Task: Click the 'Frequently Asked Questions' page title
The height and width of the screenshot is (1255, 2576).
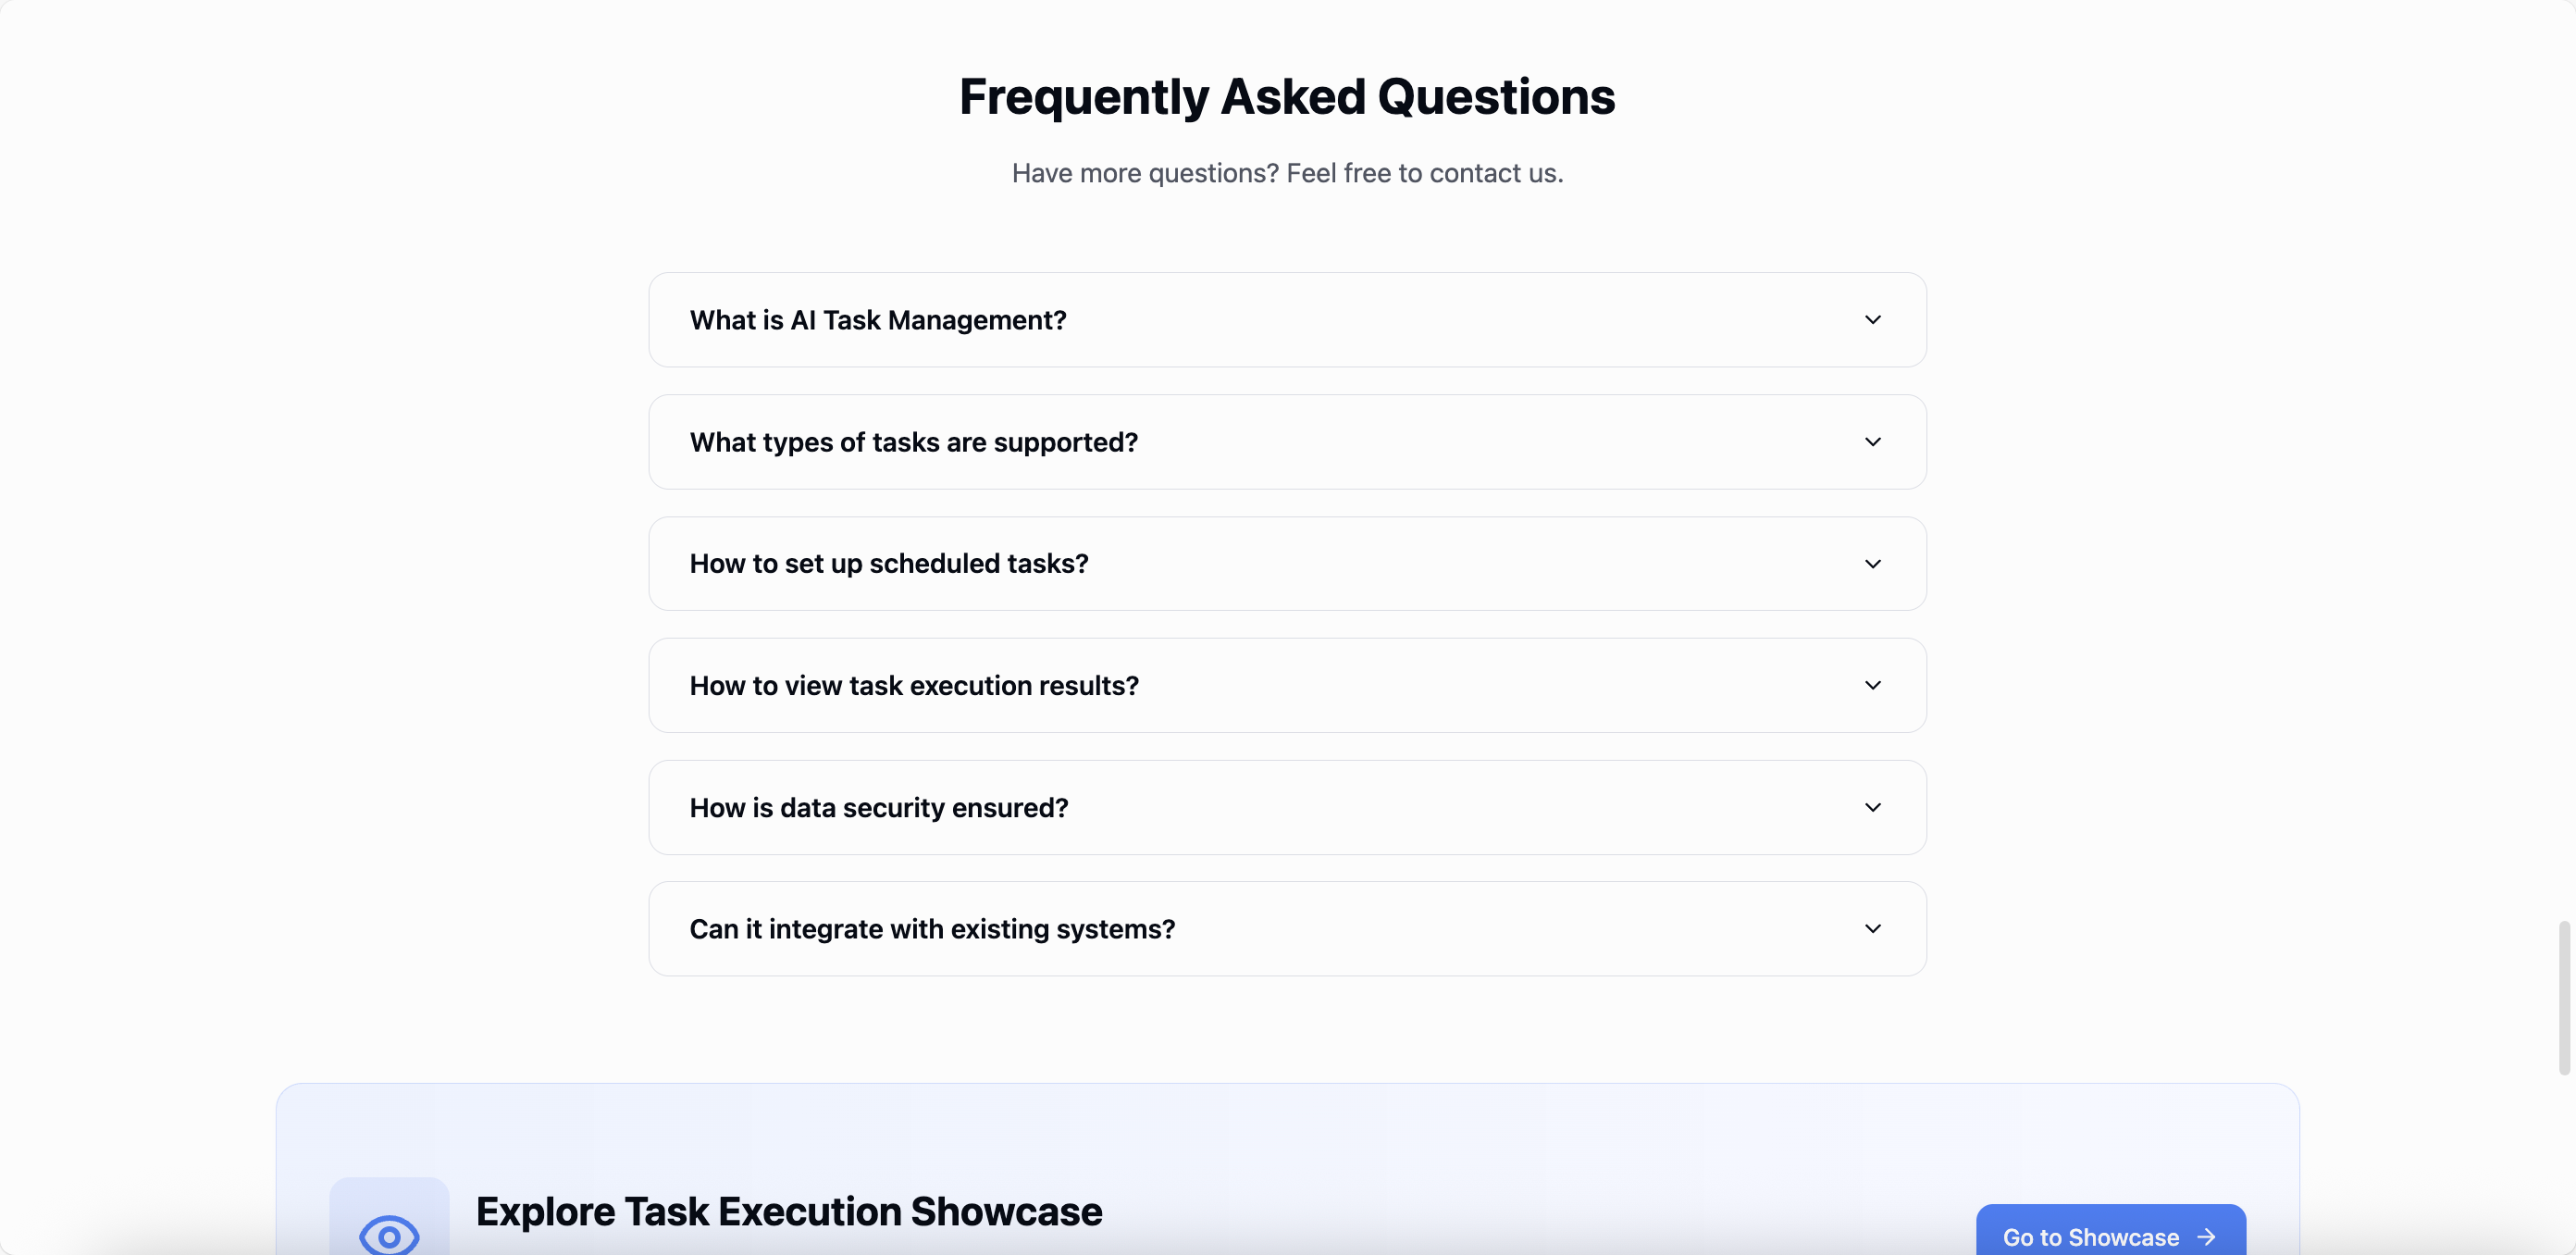Action: pyautogui.click(x=1287, y=96)
